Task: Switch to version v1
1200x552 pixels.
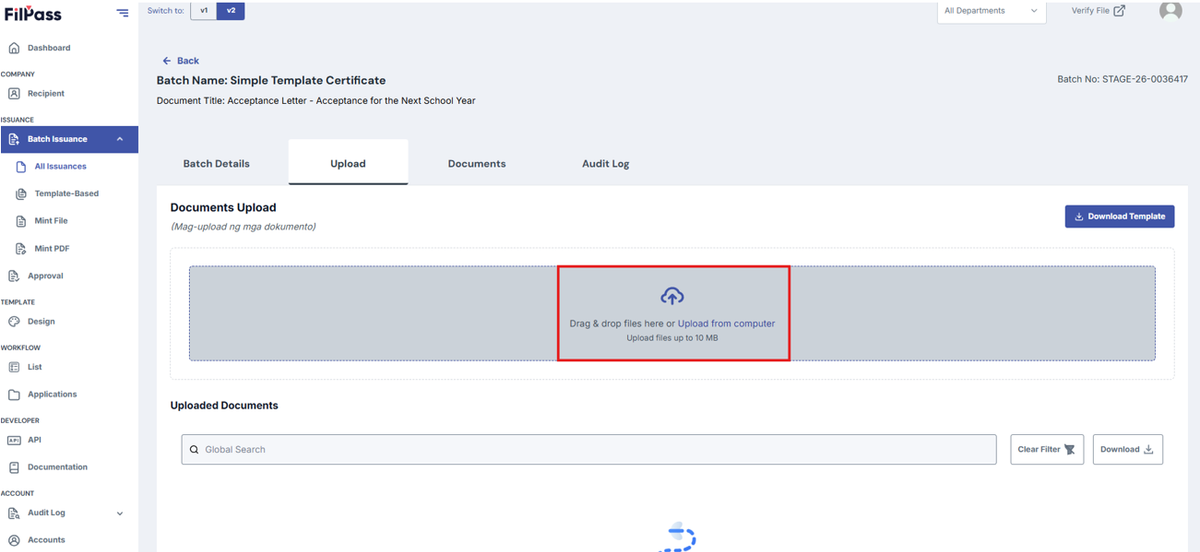Action: (204, 10)
